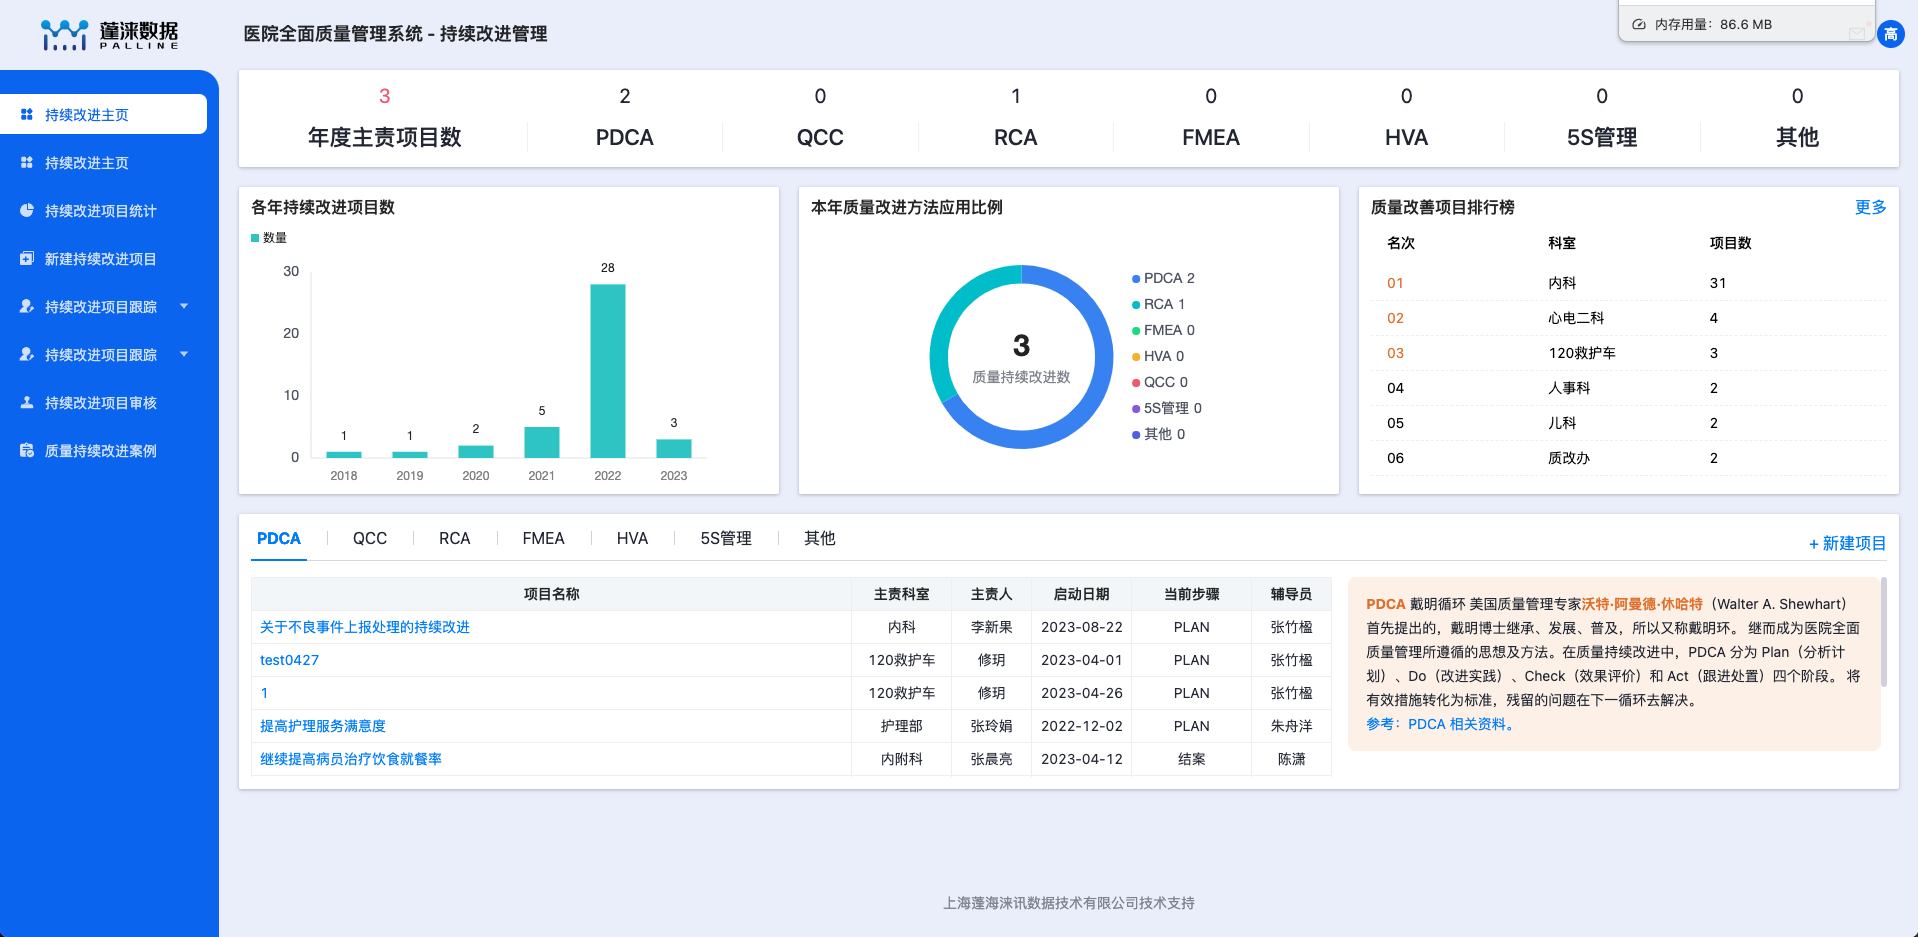Click the icon beside 新建持续改进项目
This screenshot has height=937, width=1918.
coord(27,258)
